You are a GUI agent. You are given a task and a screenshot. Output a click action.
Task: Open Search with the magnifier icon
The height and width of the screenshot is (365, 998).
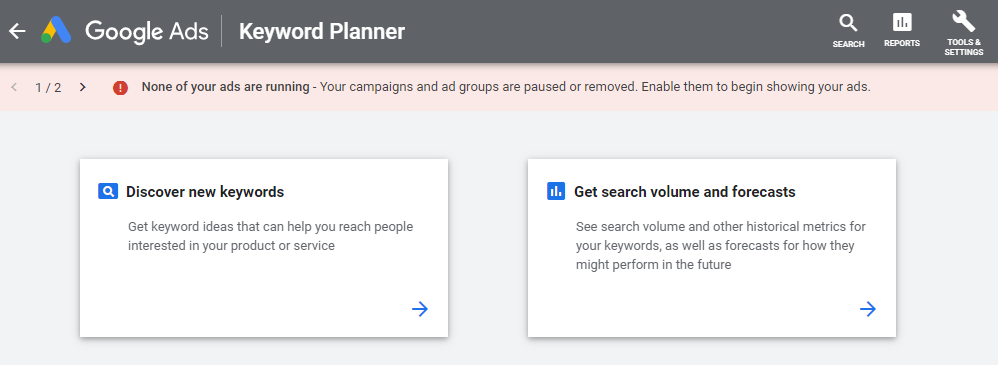point(848,23)
